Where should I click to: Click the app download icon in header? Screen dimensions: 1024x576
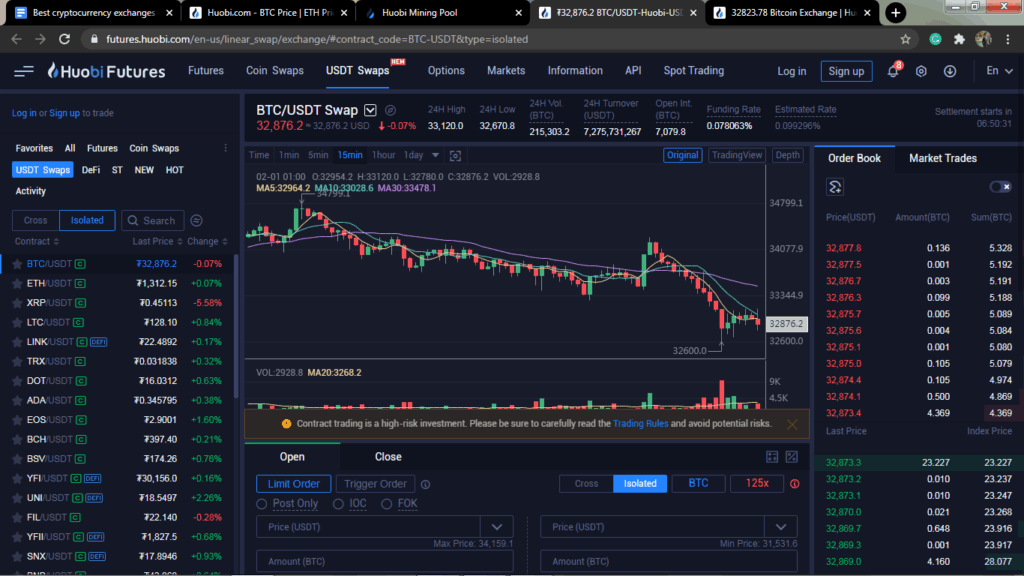[x=951, y=70]
